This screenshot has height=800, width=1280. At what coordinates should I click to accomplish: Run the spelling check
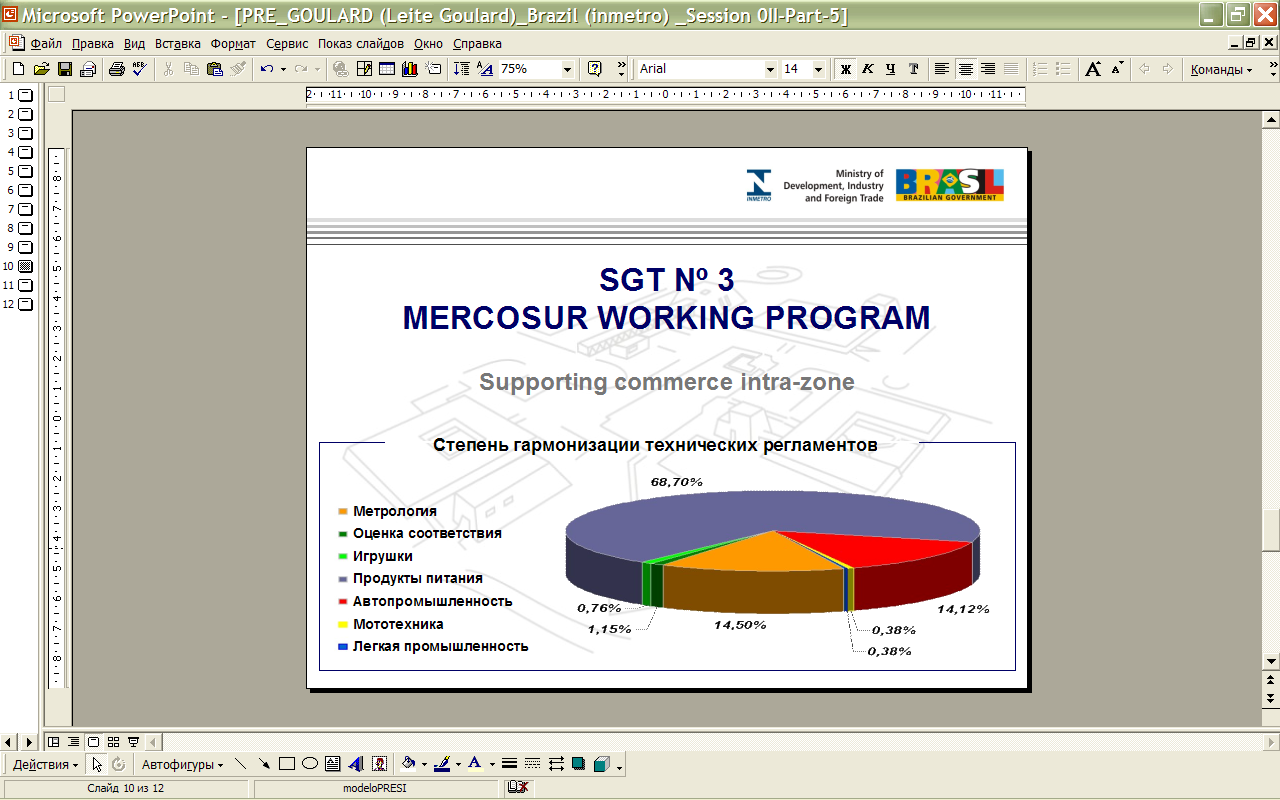pyautogui.click(x=139, y=69)
